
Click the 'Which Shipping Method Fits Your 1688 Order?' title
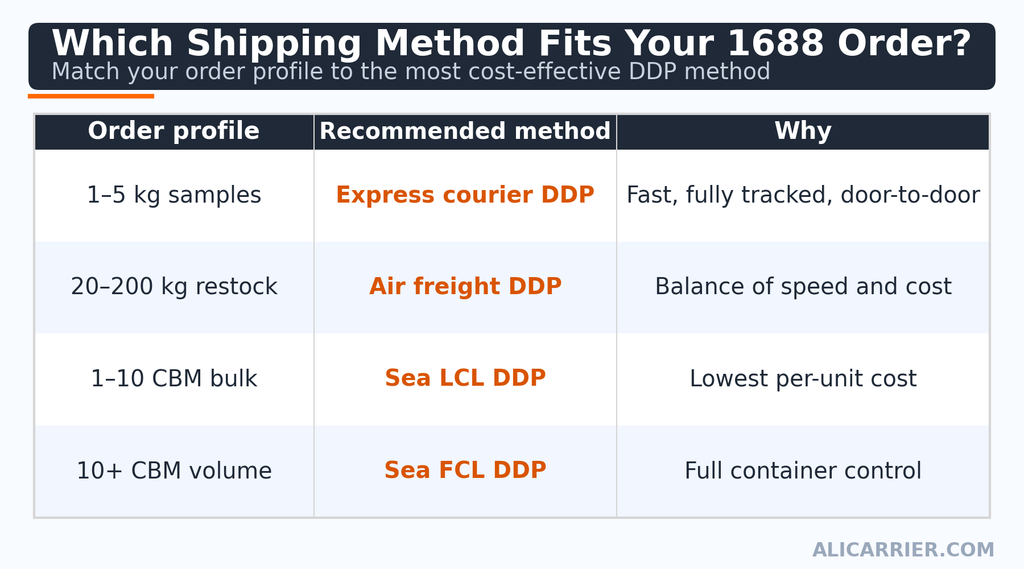tap(511, 44)
